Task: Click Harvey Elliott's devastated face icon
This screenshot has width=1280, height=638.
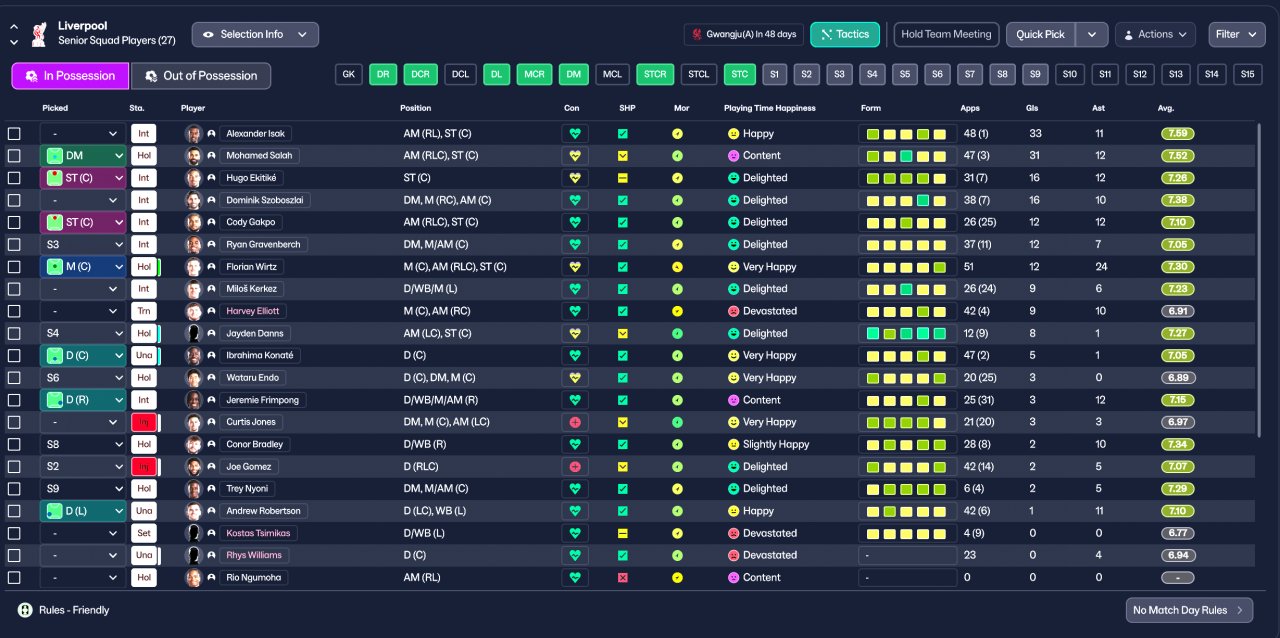Action: (x=733, y=311)
